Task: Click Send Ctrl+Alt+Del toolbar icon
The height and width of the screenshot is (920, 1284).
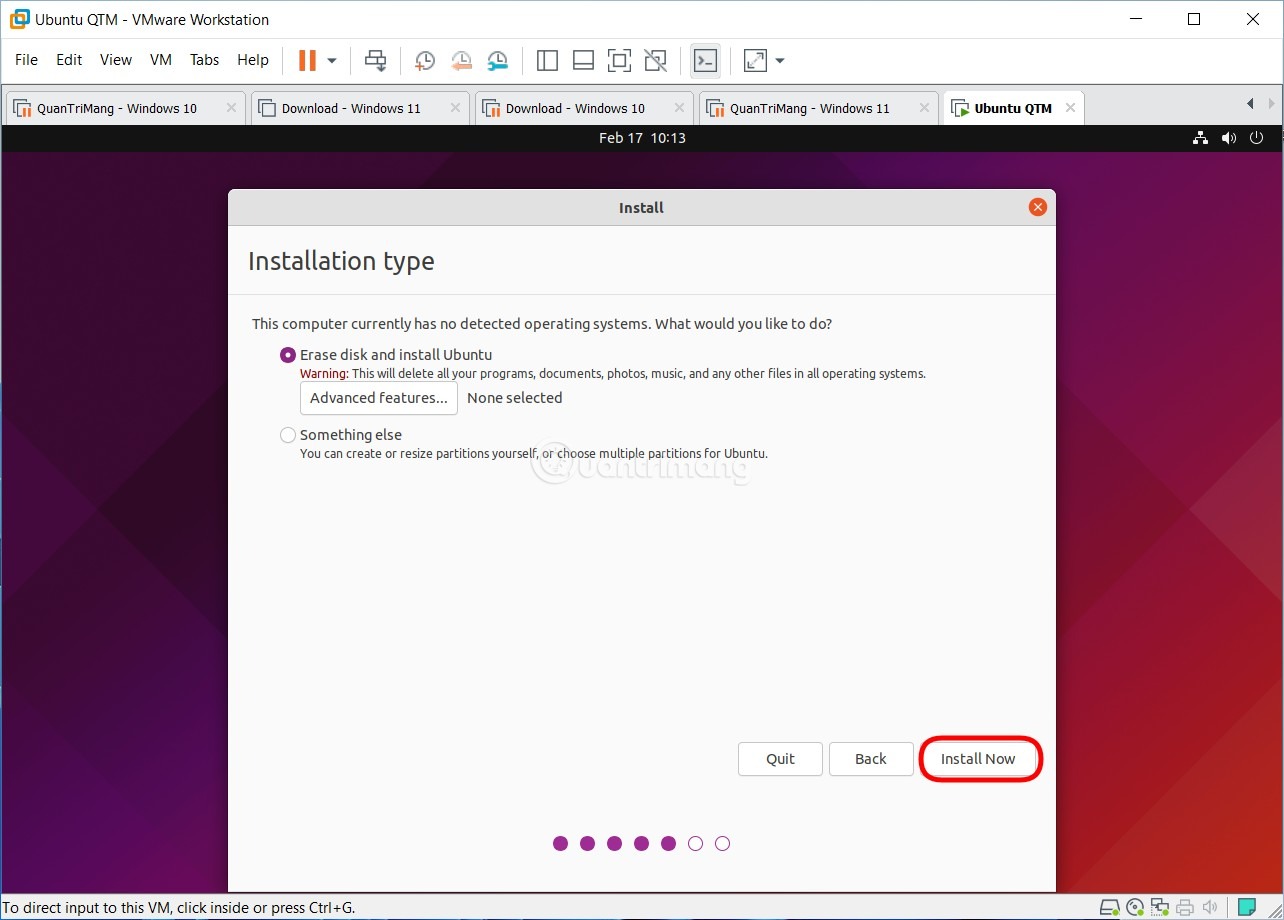Action: click(x=375, y=61)
